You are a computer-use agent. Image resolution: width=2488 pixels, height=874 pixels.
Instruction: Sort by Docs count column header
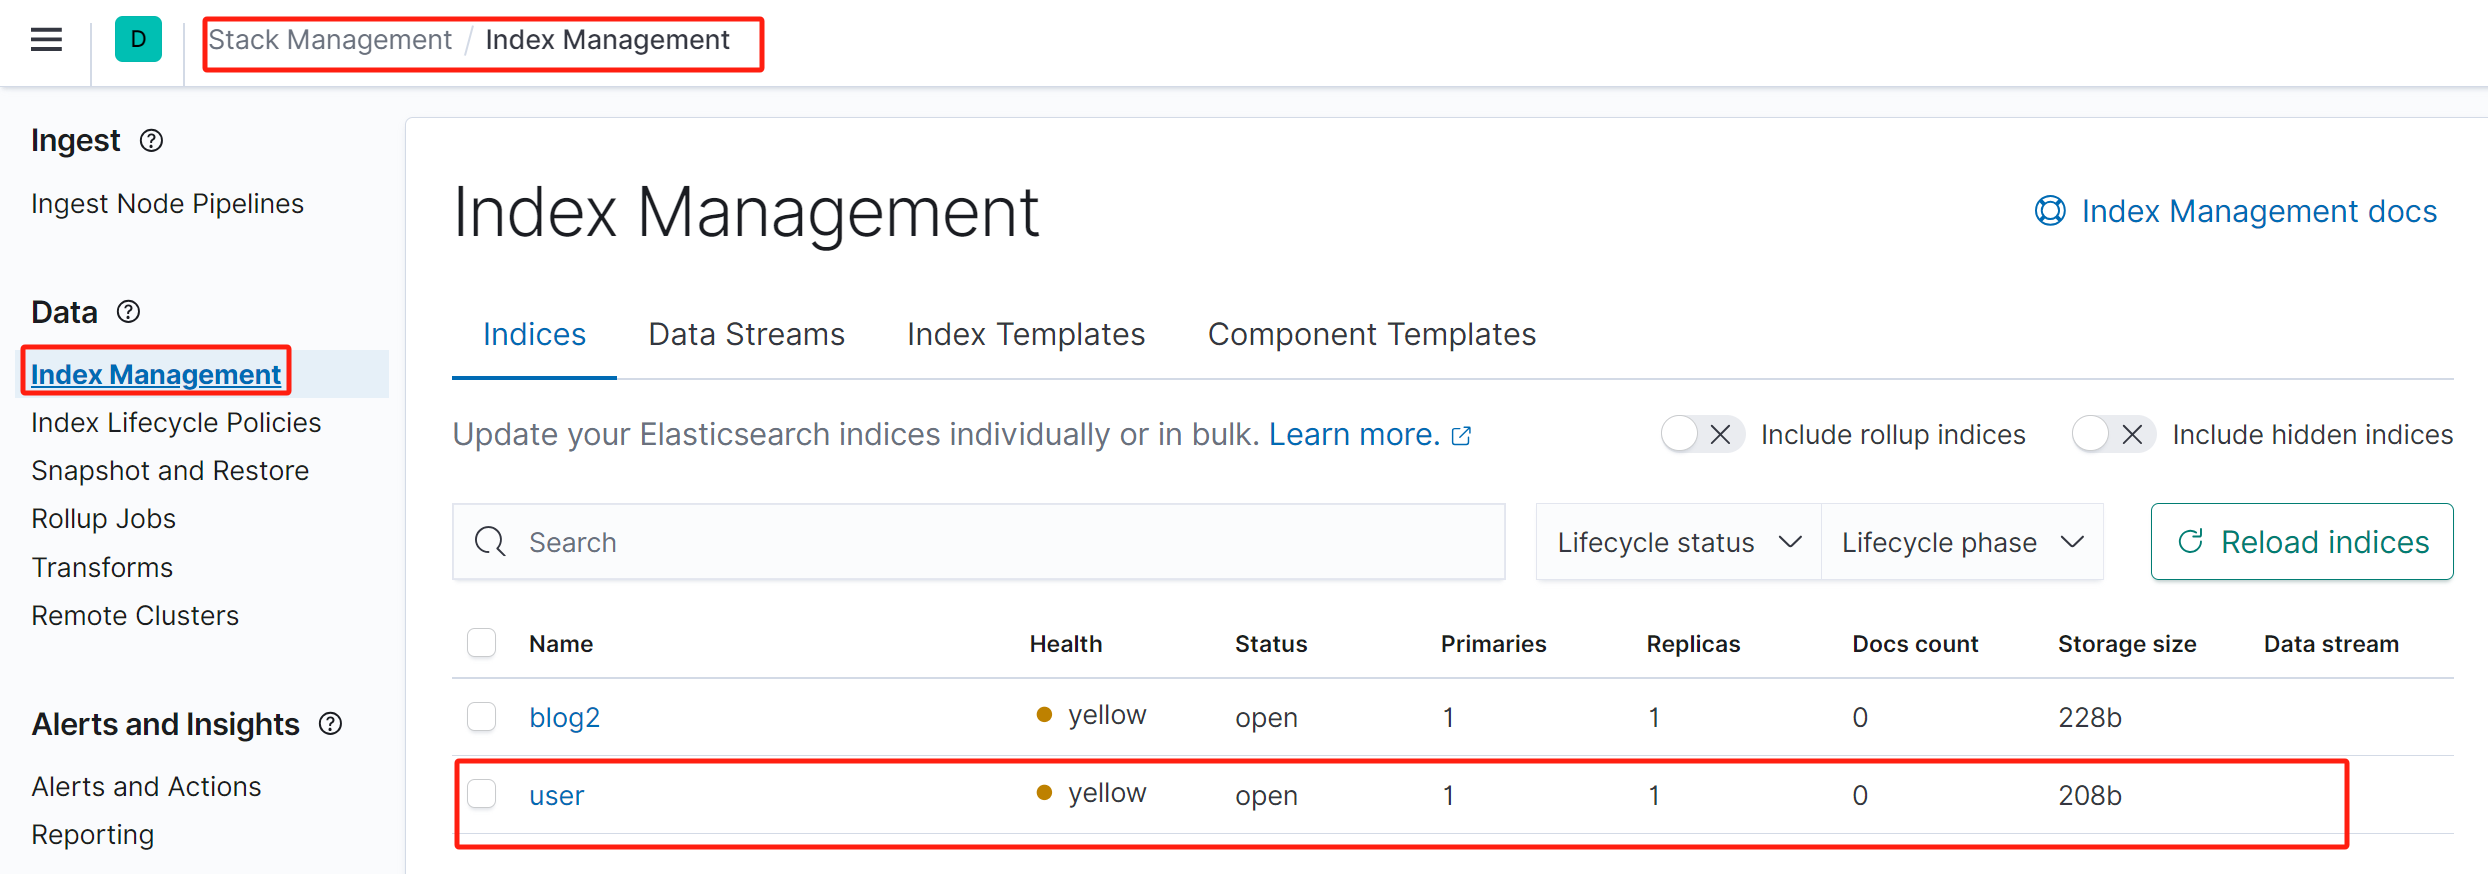point(1915,644)
